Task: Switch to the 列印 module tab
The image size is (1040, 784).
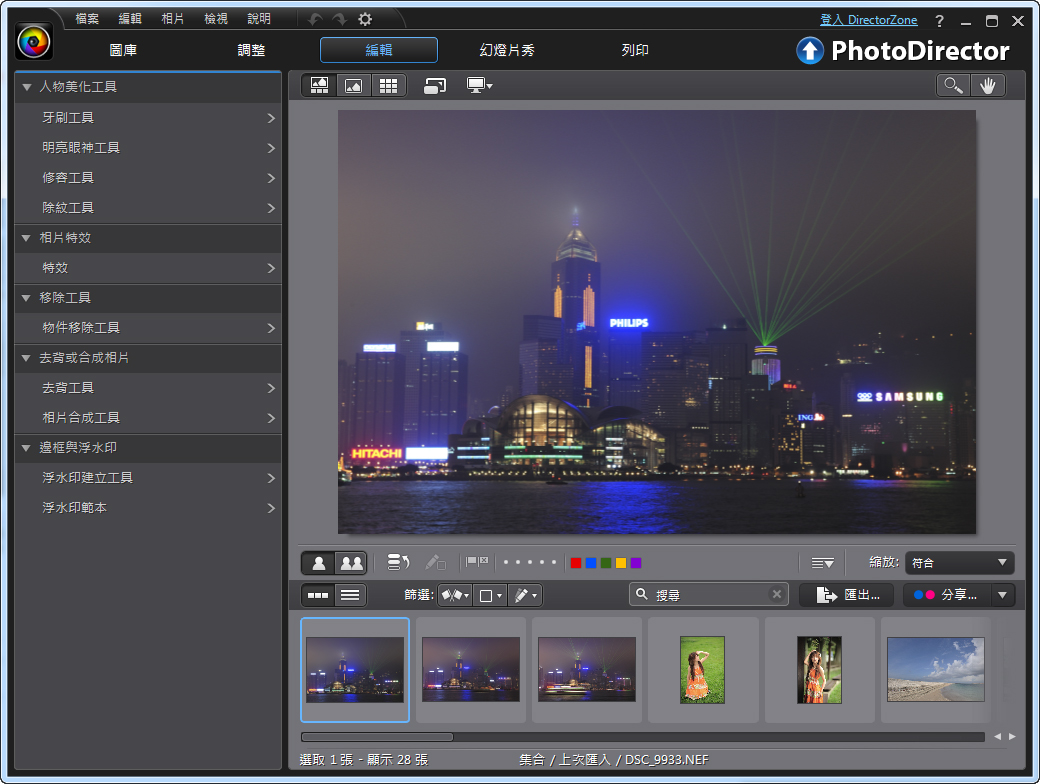Action: coord(635,50)
